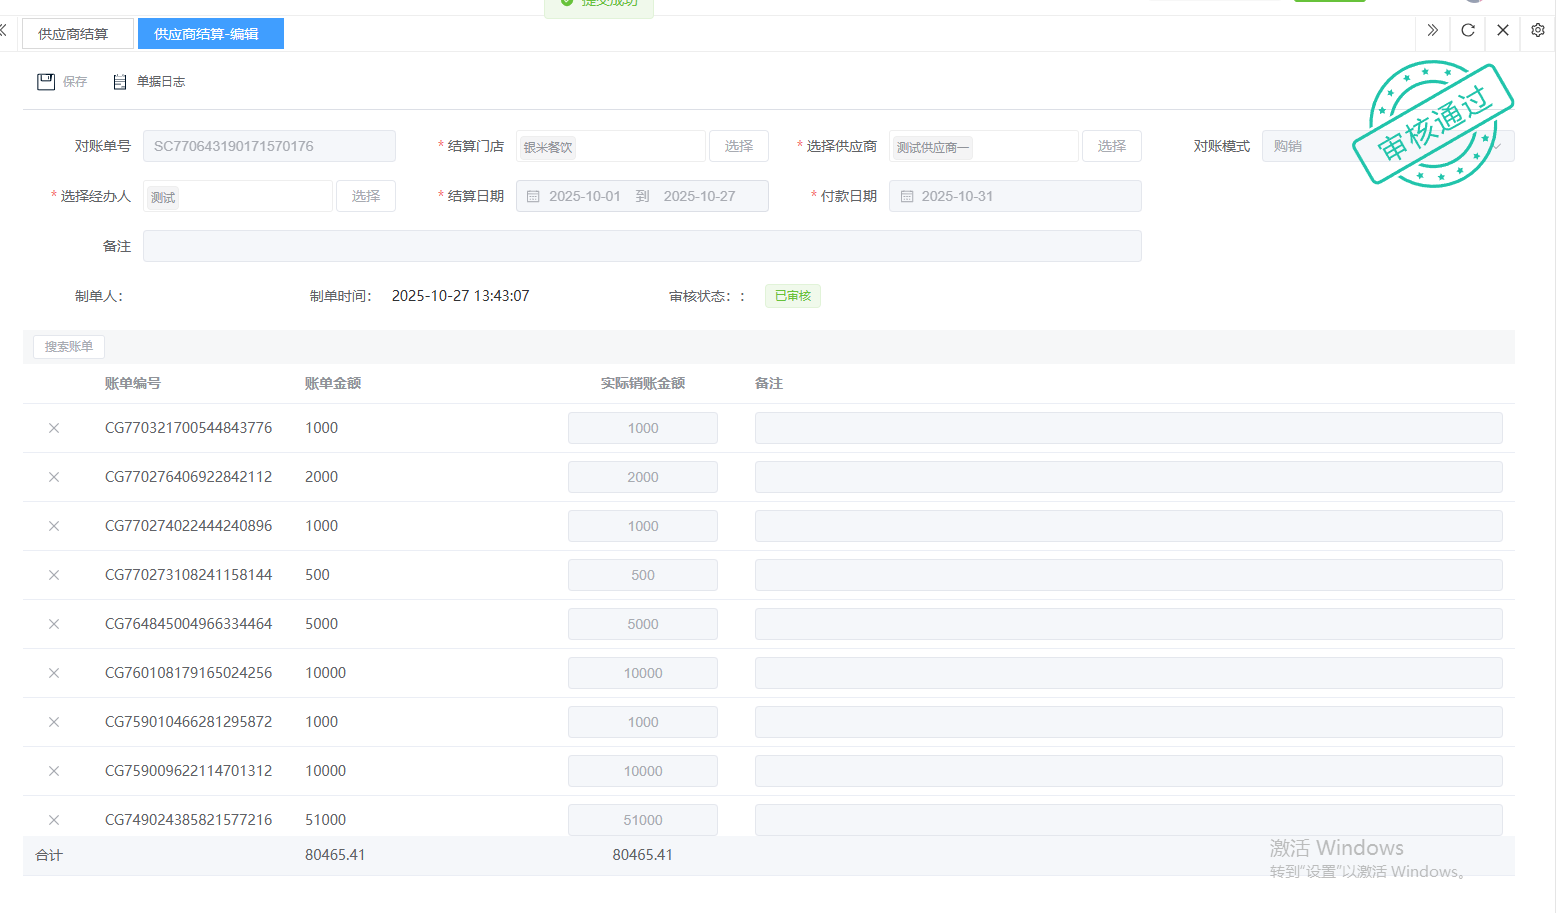Click 选择 button for 选择供应商
This screenshot has width=1556, height=913.
click(x=1111, y=146)
